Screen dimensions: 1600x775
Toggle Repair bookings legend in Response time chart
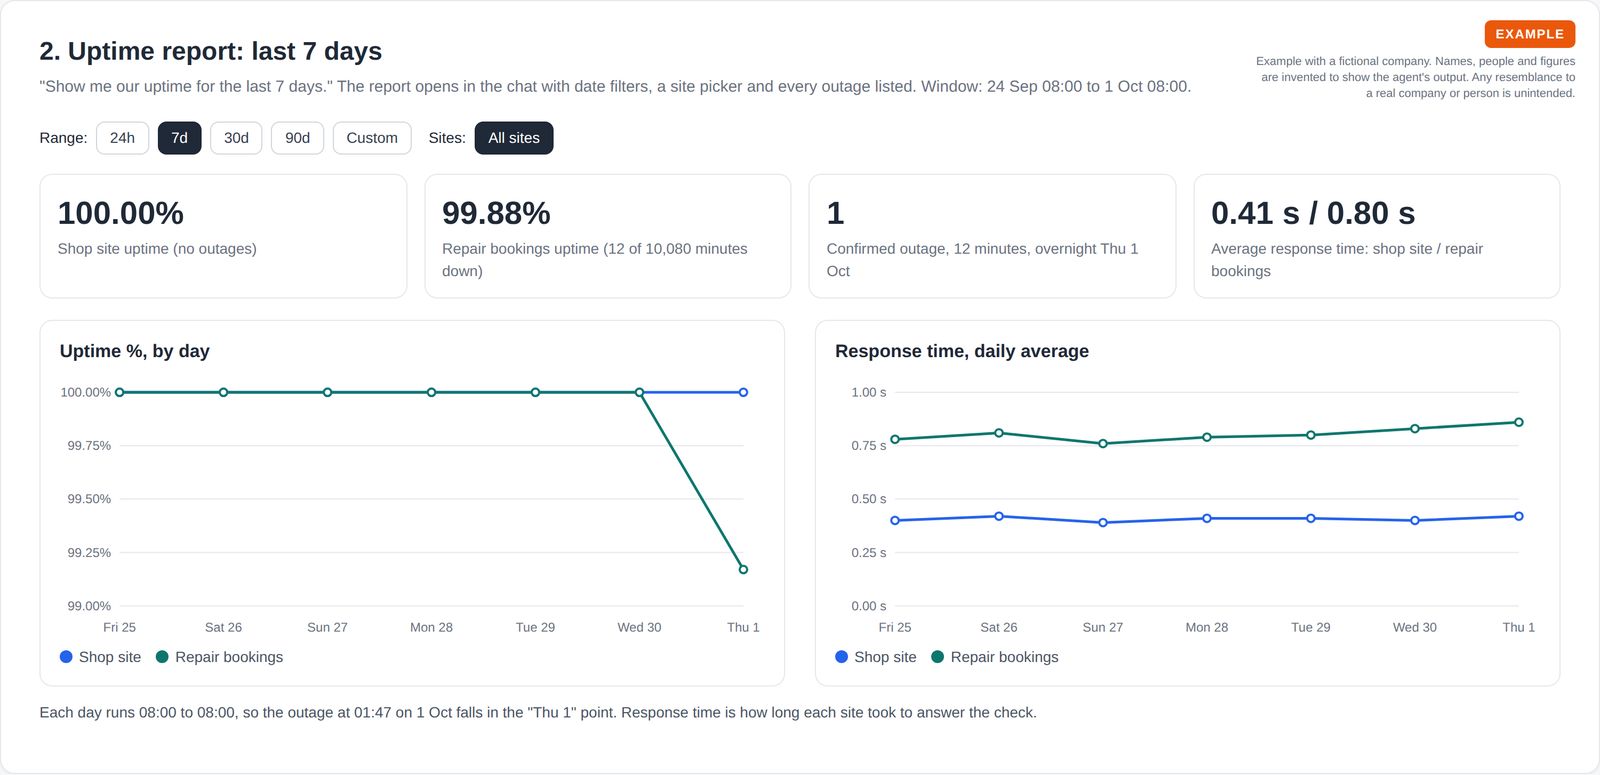click(x=994, y=657)
